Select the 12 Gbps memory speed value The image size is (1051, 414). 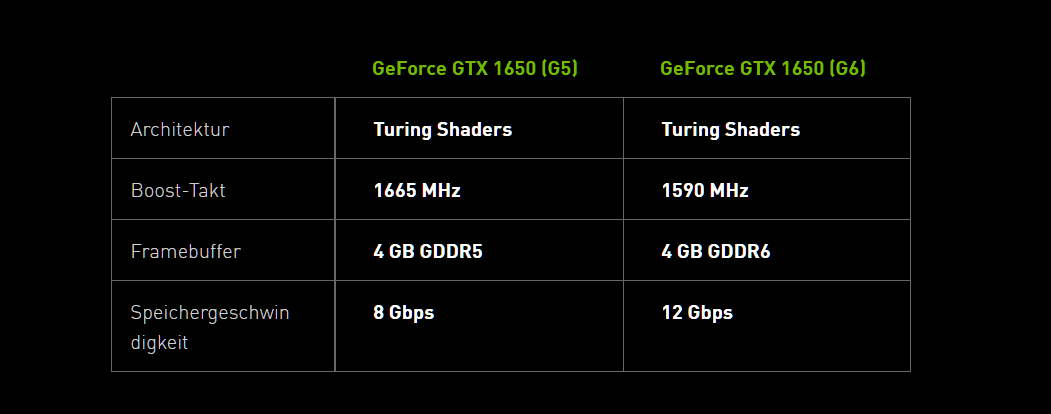coord(697,312)
